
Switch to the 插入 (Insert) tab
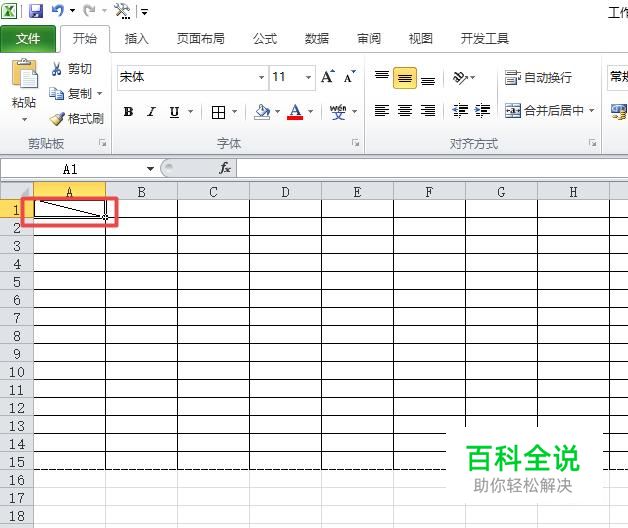point(137,38)
